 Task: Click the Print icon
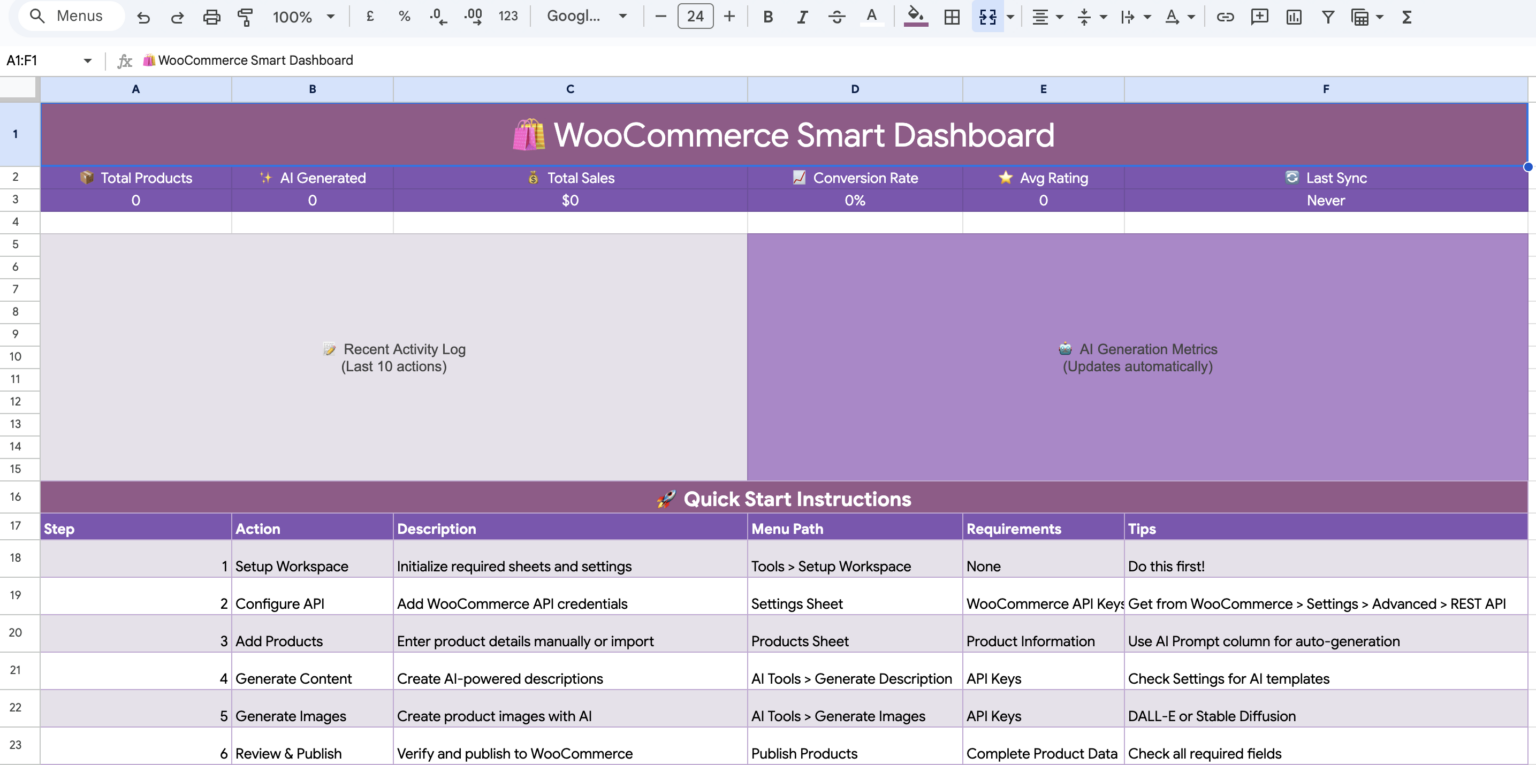211,17
